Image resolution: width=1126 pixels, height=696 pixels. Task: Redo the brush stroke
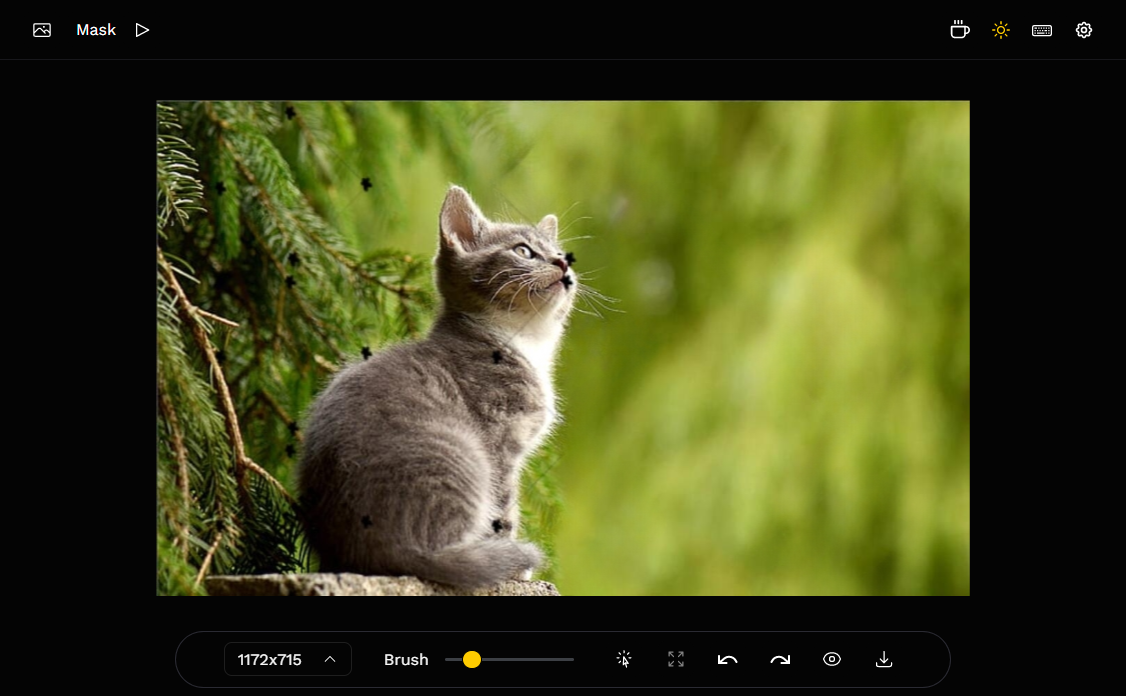point(780,659)
